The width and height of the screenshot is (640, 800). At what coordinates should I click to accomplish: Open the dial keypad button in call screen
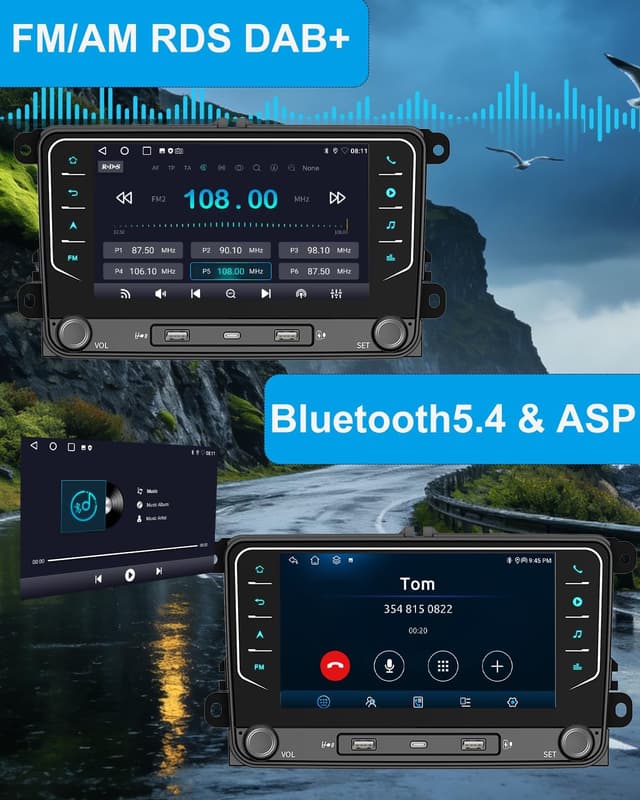pos(443,666)
